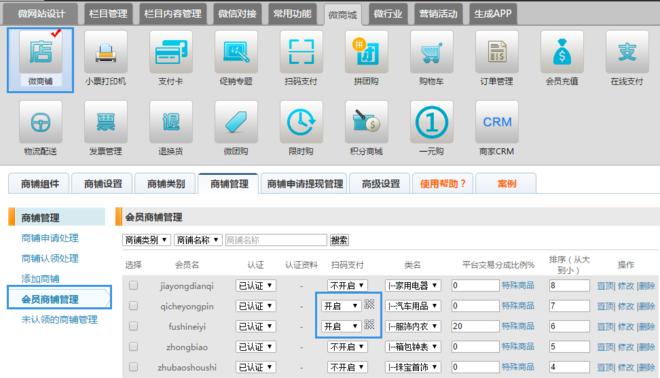Screen dimensions: 660x378
Task: Open the 扫码支付 dropdown for fushineiyi
Action: tap(341, 326)
